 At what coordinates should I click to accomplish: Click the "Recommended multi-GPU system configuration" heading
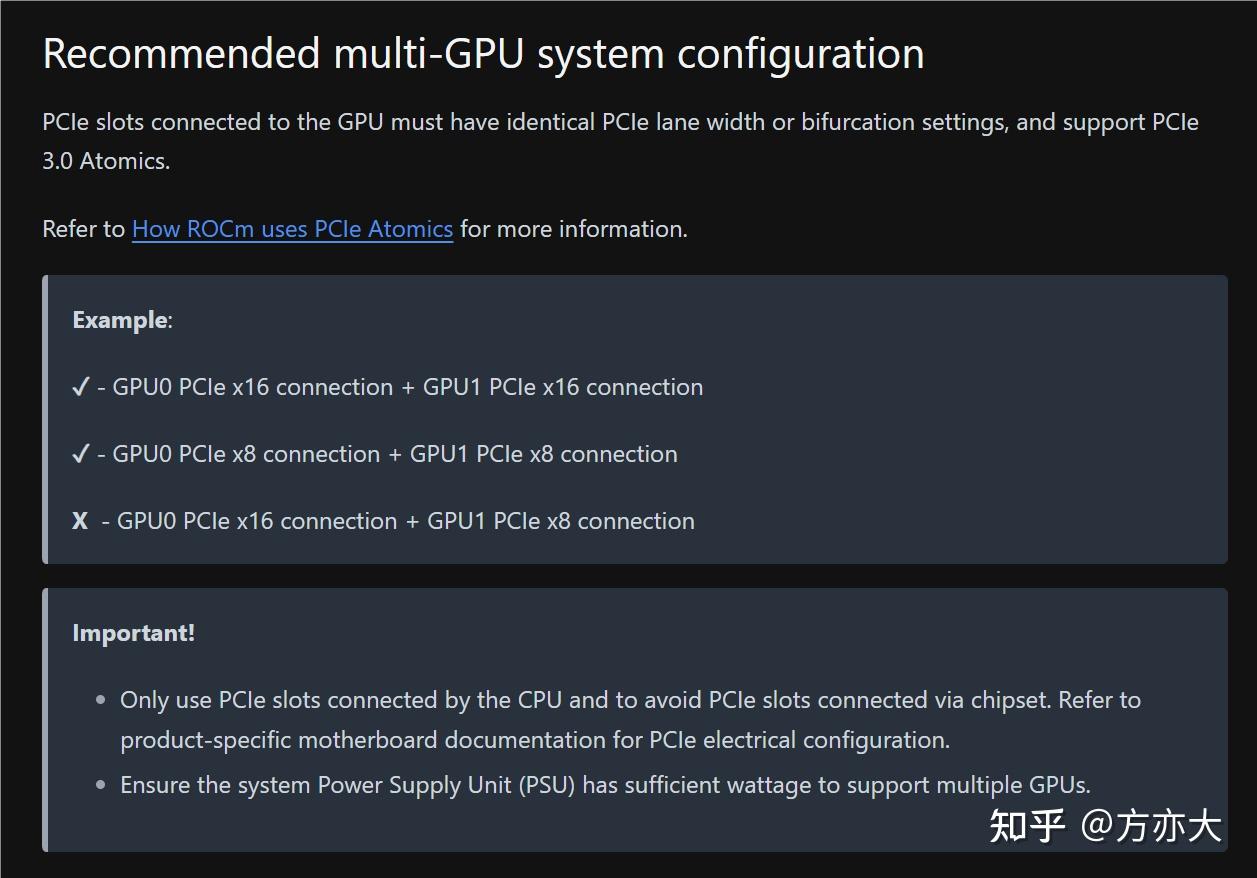click(x=483, y=53)
